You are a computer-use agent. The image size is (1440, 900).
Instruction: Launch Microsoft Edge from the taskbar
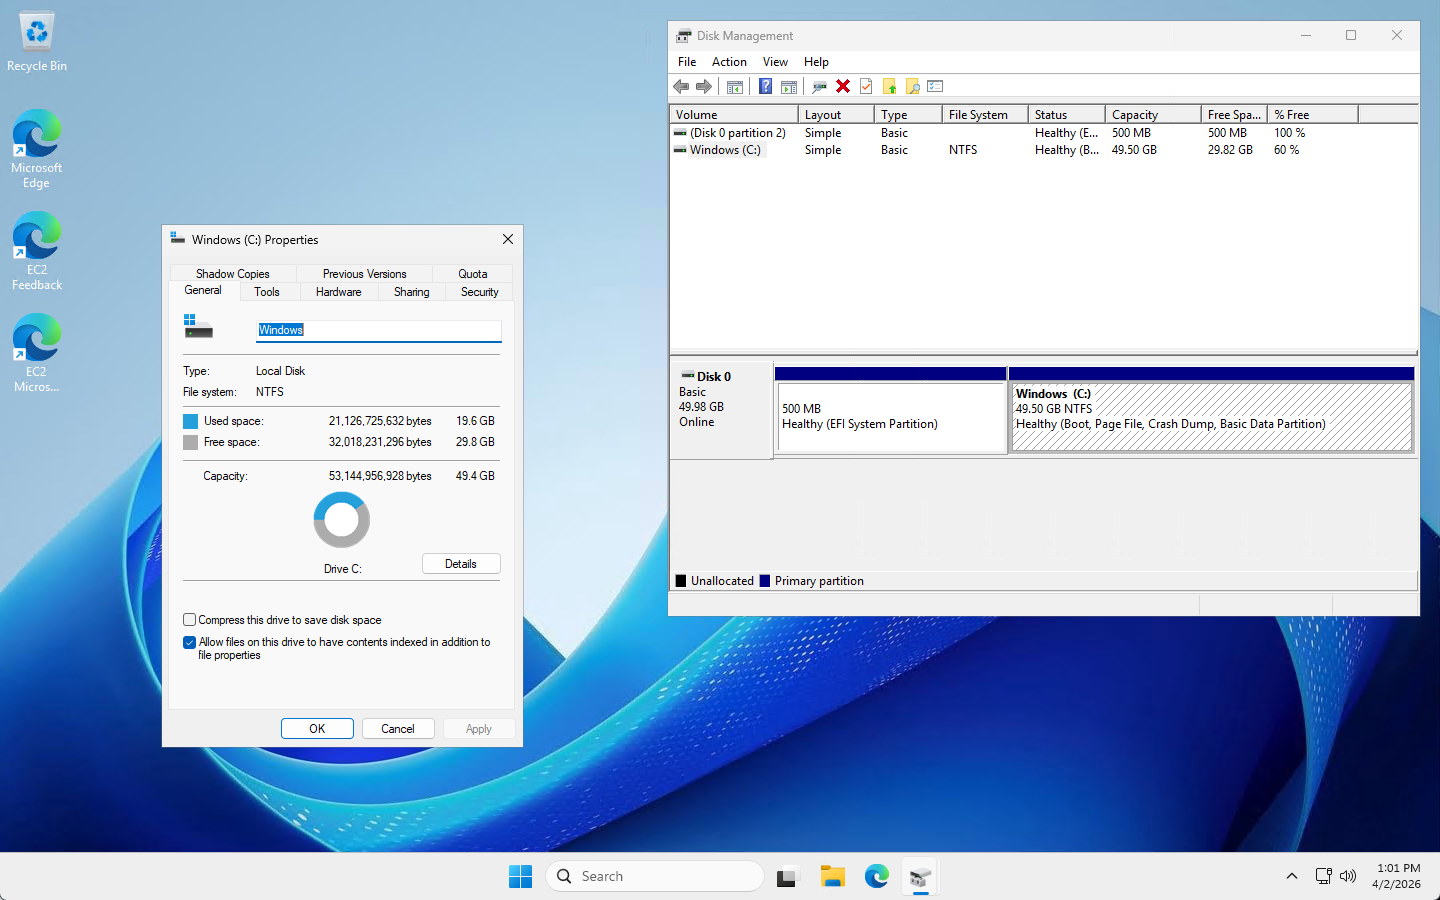tap(877, 877)
